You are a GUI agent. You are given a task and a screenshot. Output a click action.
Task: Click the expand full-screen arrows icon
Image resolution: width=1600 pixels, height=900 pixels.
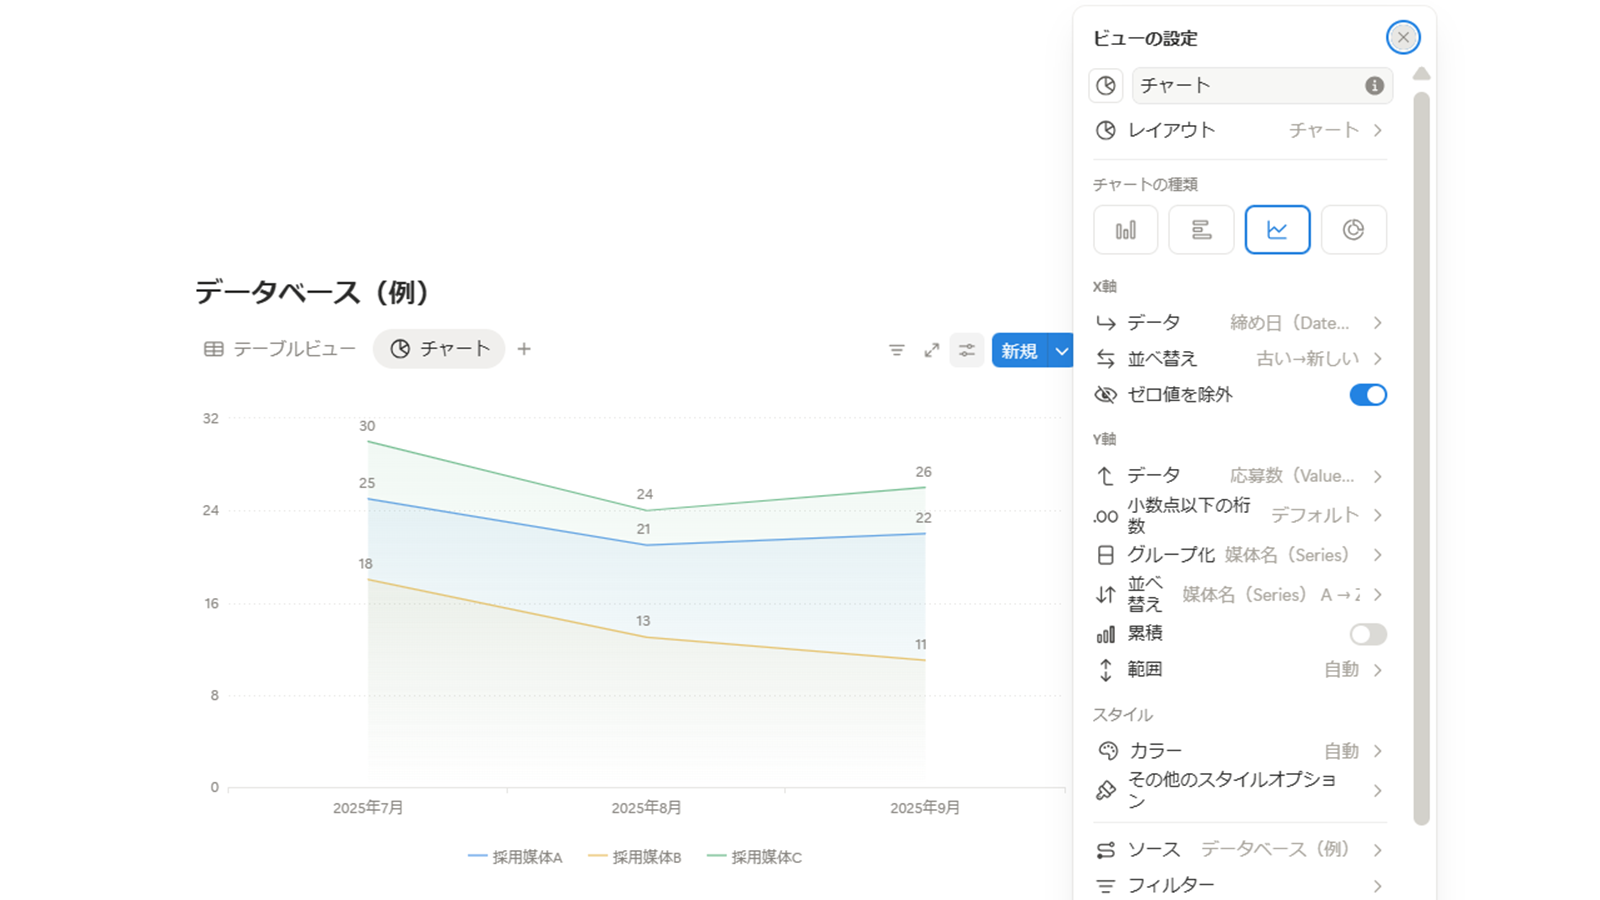tap(932, 350)
